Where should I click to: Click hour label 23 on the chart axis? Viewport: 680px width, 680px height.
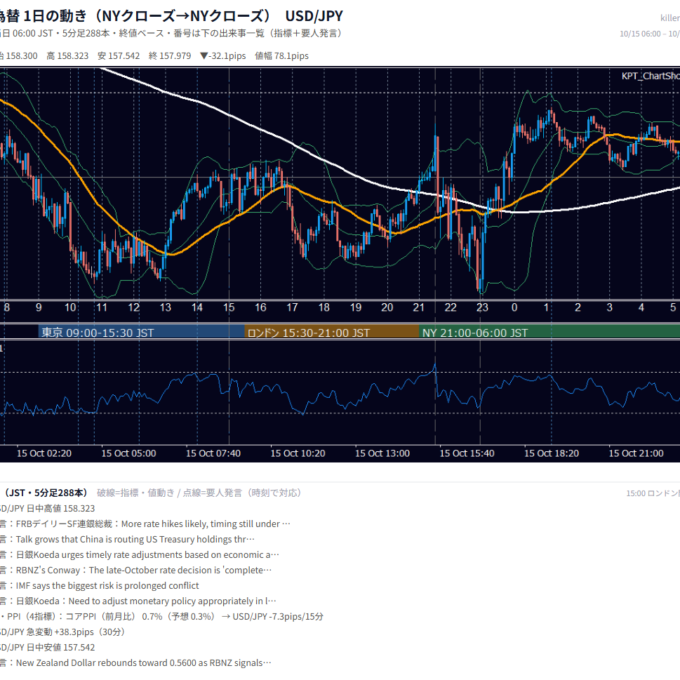tap(482, 307)
